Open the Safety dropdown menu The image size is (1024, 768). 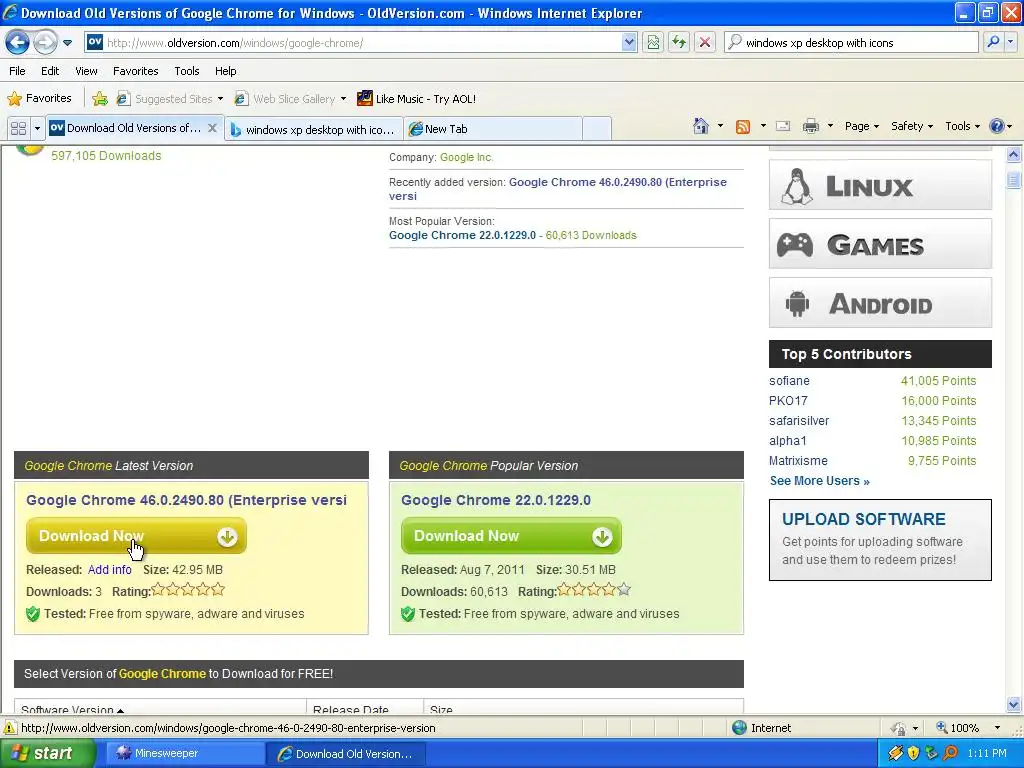(x=912, y=126)
